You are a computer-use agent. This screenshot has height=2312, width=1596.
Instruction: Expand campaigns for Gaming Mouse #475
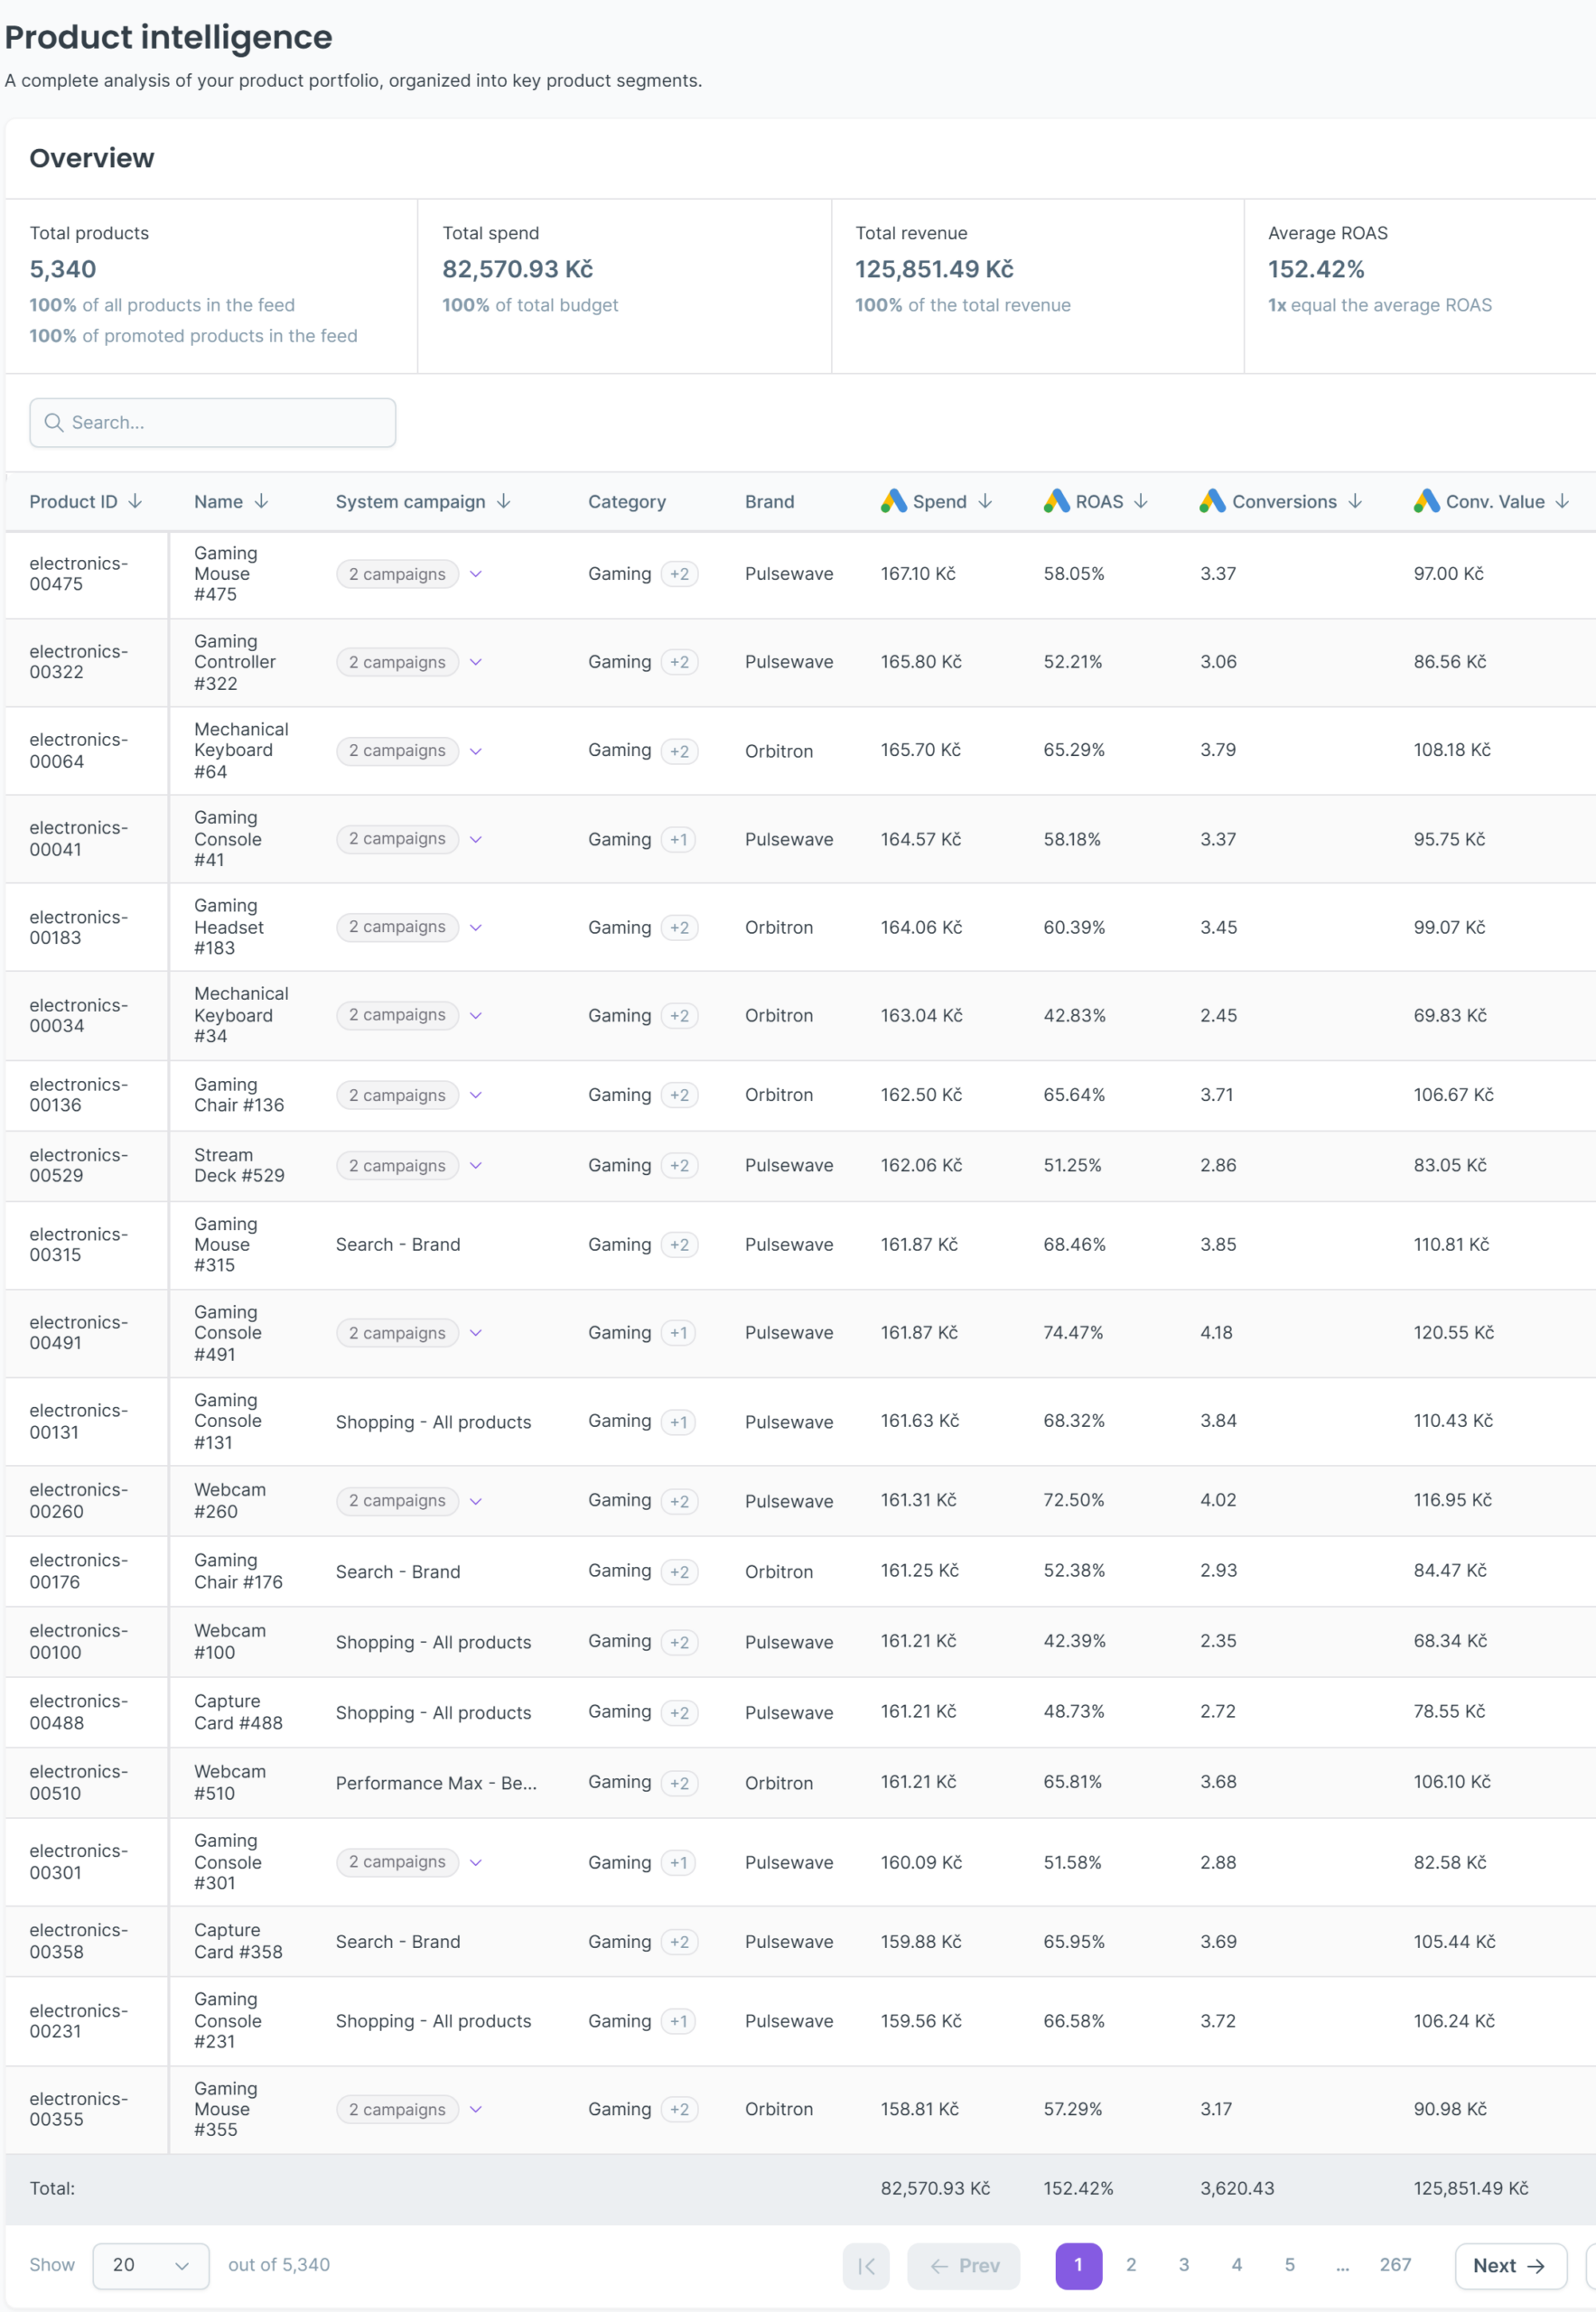[476, 574]
